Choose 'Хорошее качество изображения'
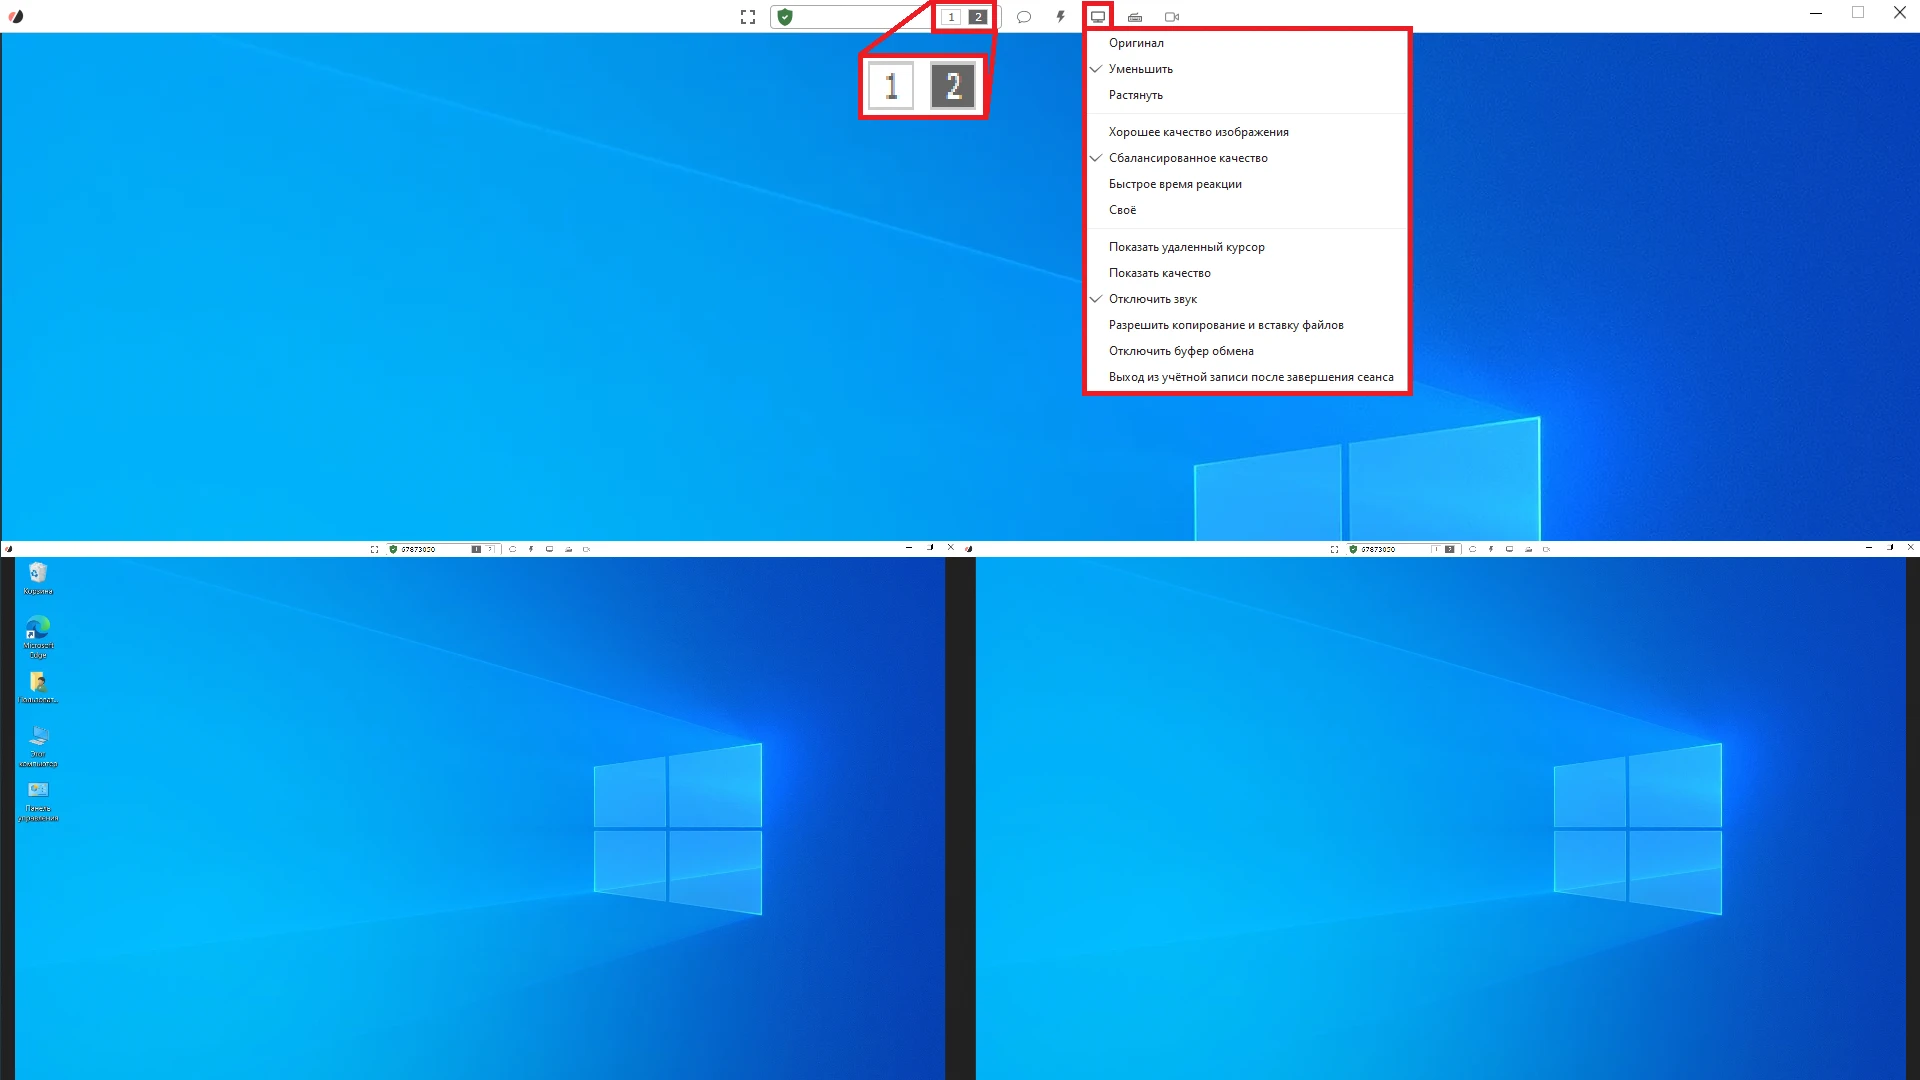The height and width of the screenshot is (1080, 1920). point(1198,132)
